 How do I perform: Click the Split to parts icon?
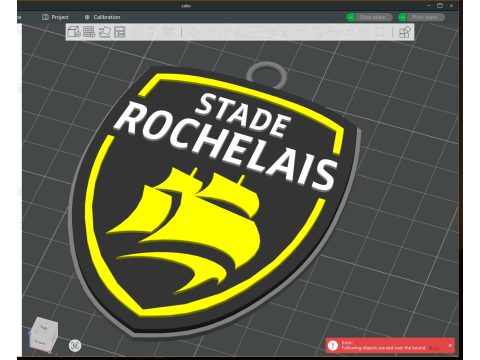[x=153, y=32]
